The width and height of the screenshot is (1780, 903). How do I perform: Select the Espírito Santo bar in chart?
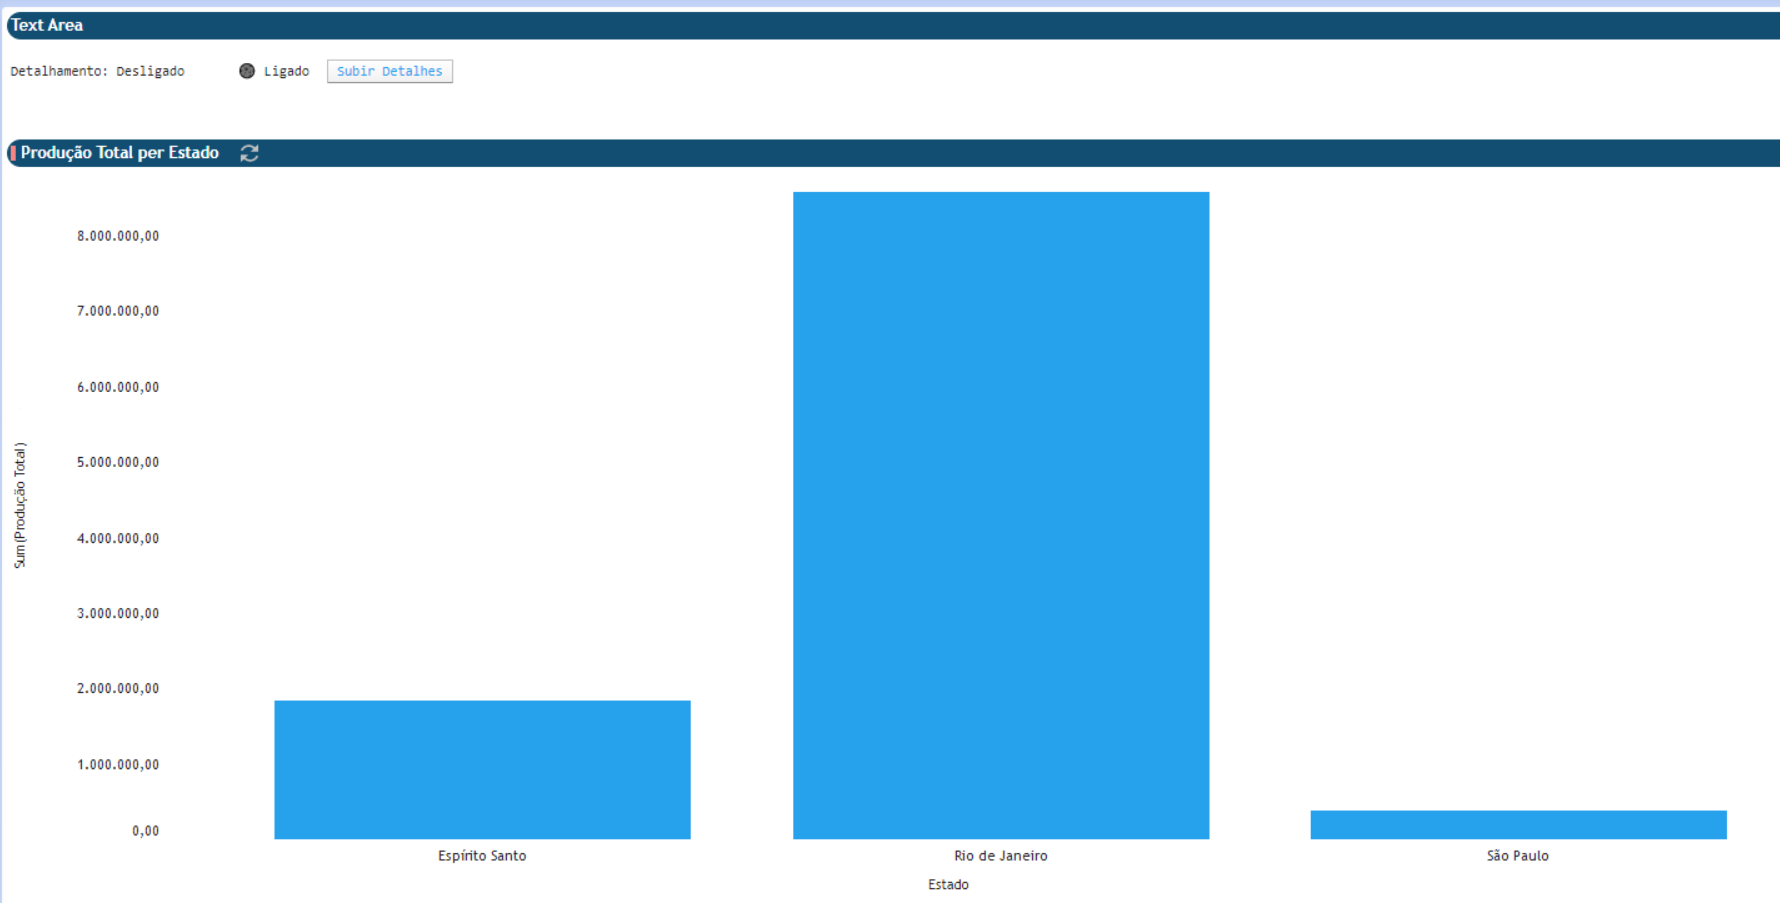click(x=482, y=769)
